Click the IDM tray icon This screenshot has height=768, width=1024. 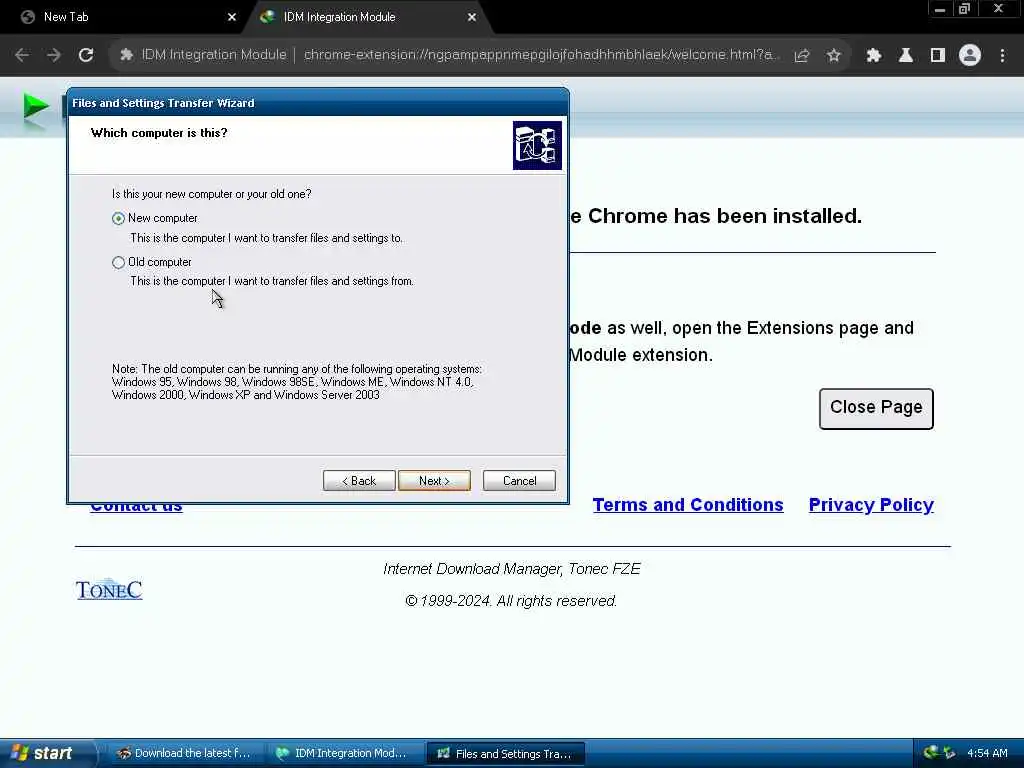point(931,753)
